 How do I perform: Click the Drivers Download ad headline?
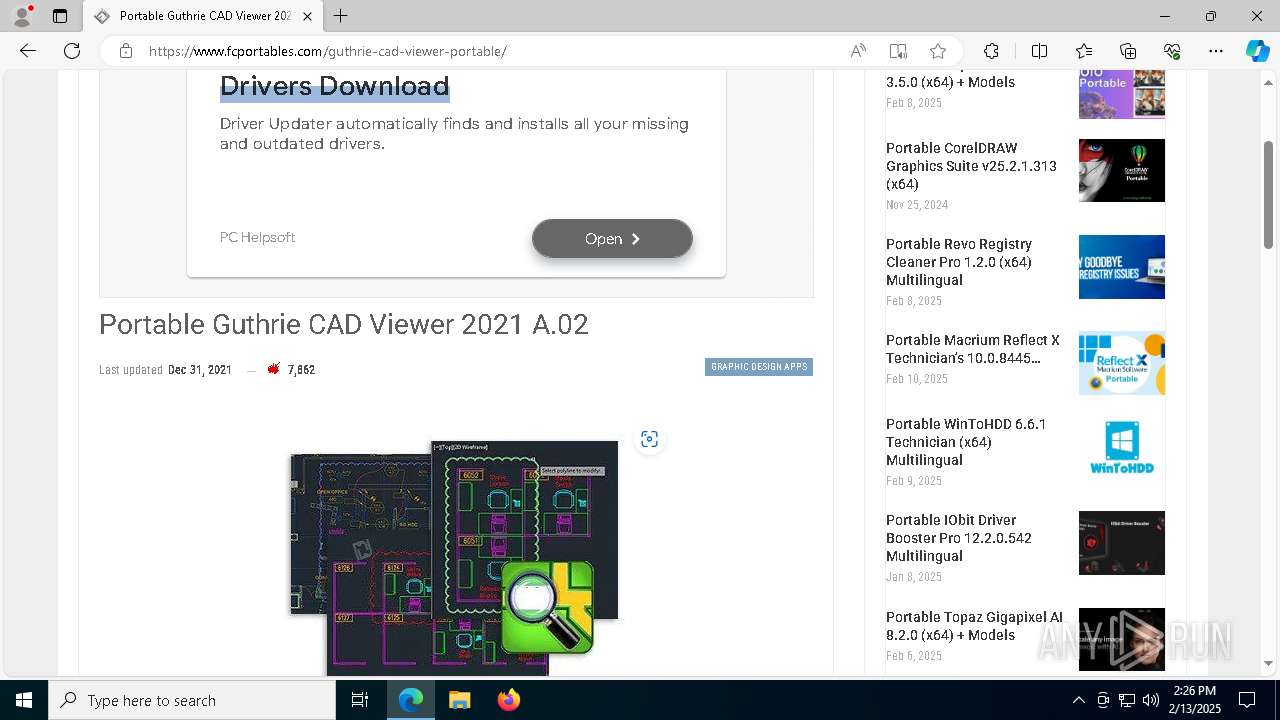pyautogui.click(x=334, y=86)
